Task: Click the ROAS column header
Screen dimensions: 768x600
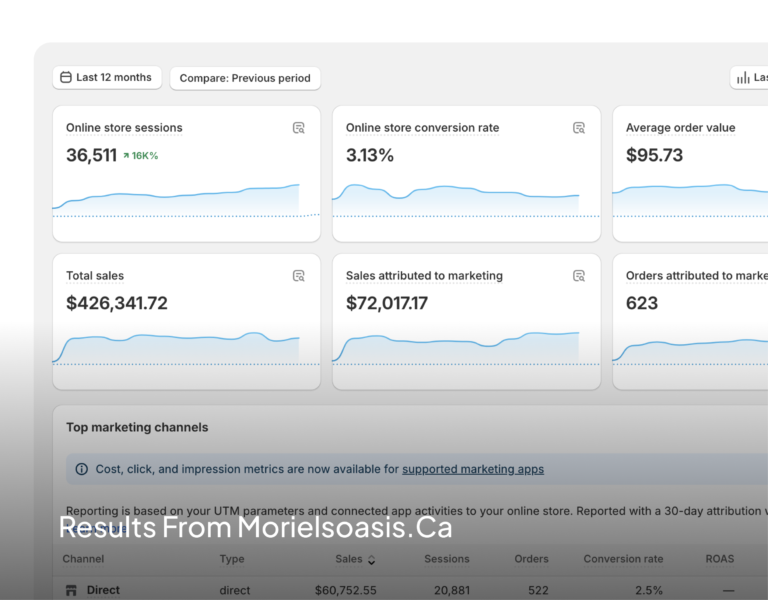Action: [720, 559]
